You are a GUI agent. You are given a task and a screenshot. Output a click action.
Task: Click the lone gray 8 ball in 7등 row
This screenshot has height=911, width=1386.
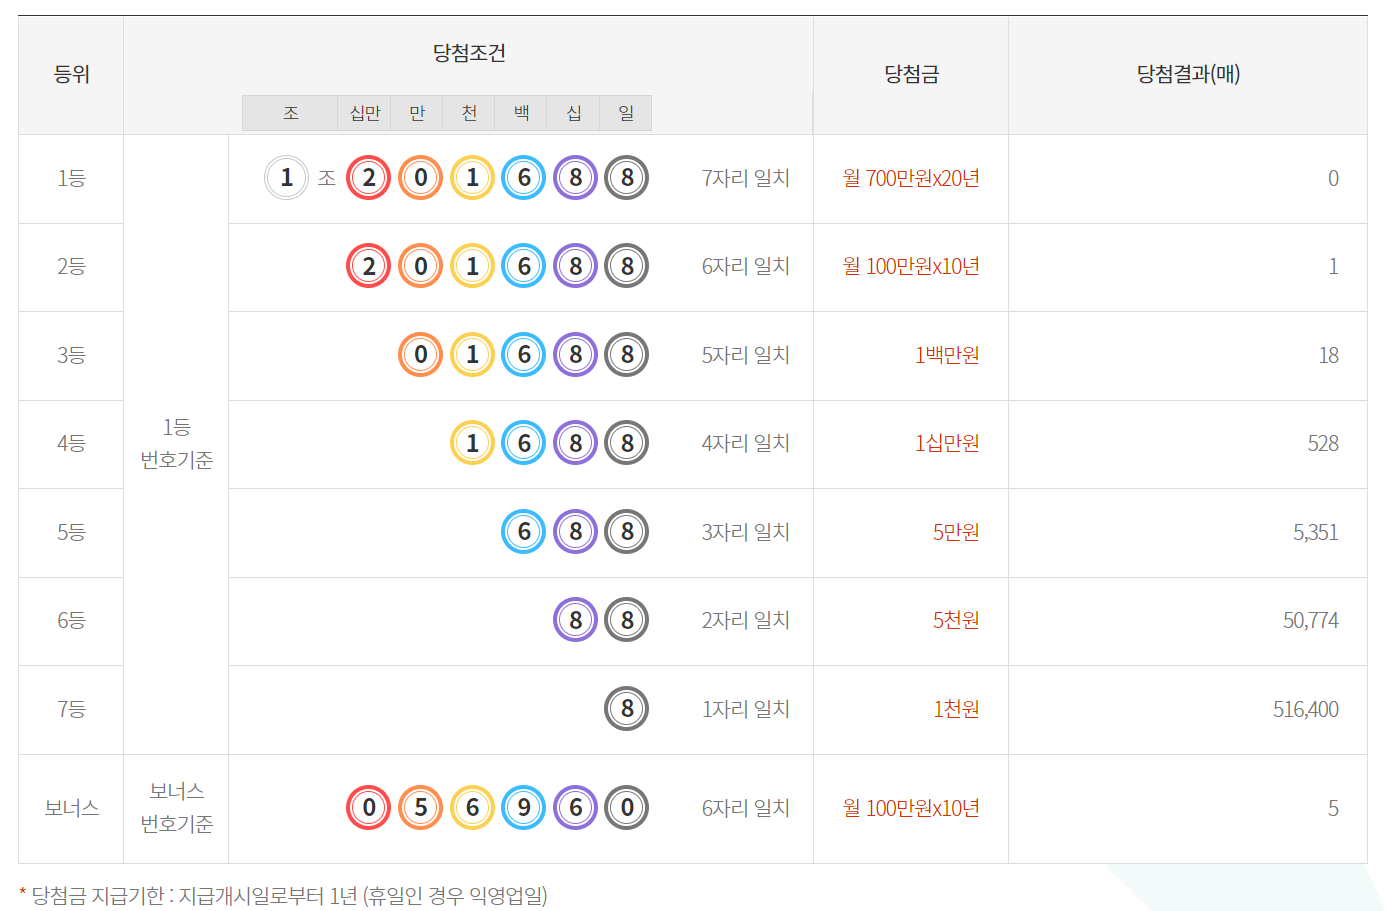[627, 709]
